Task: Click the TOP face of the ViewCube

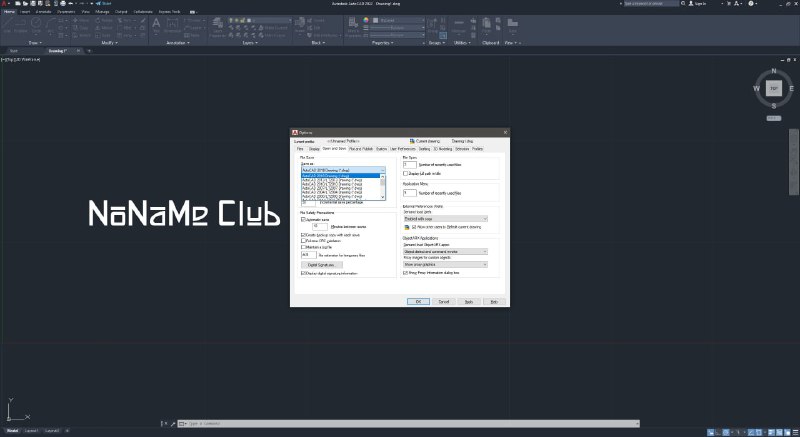Action: (x=774, y=88)
